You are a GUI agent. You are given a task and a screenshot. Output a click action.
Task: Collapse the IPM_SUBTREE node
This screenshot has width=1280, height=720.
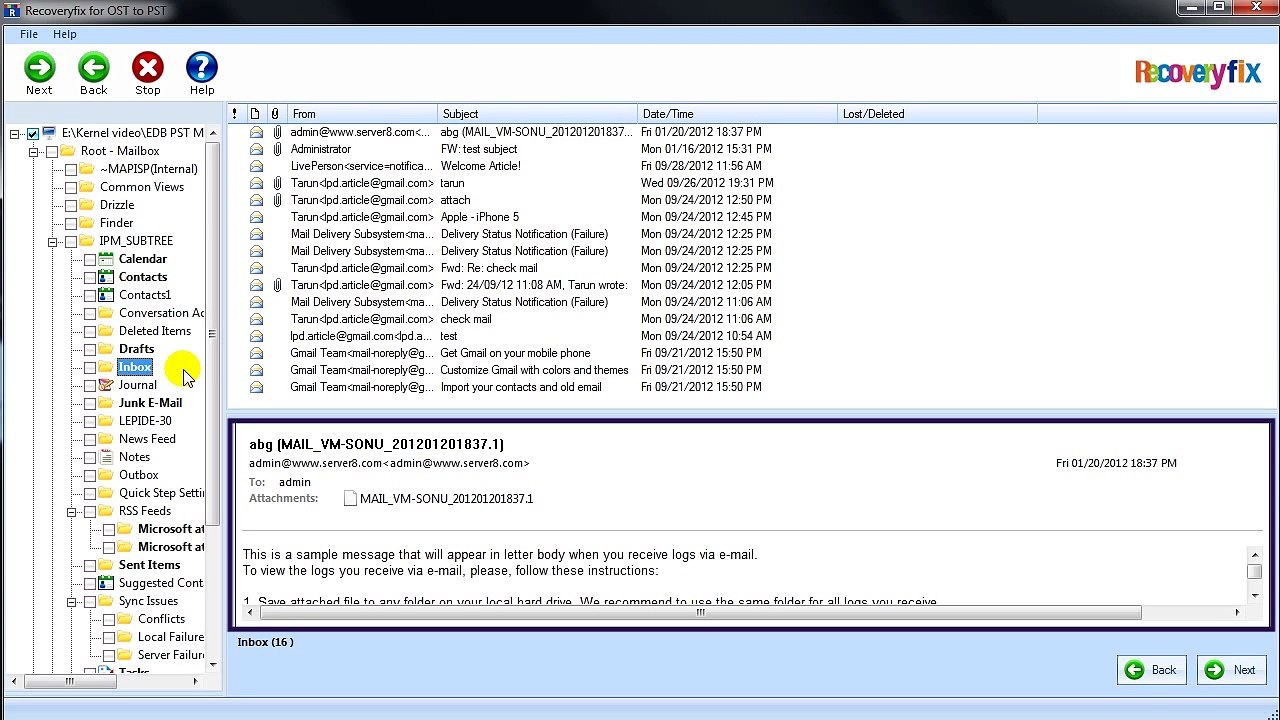point(52,241)
